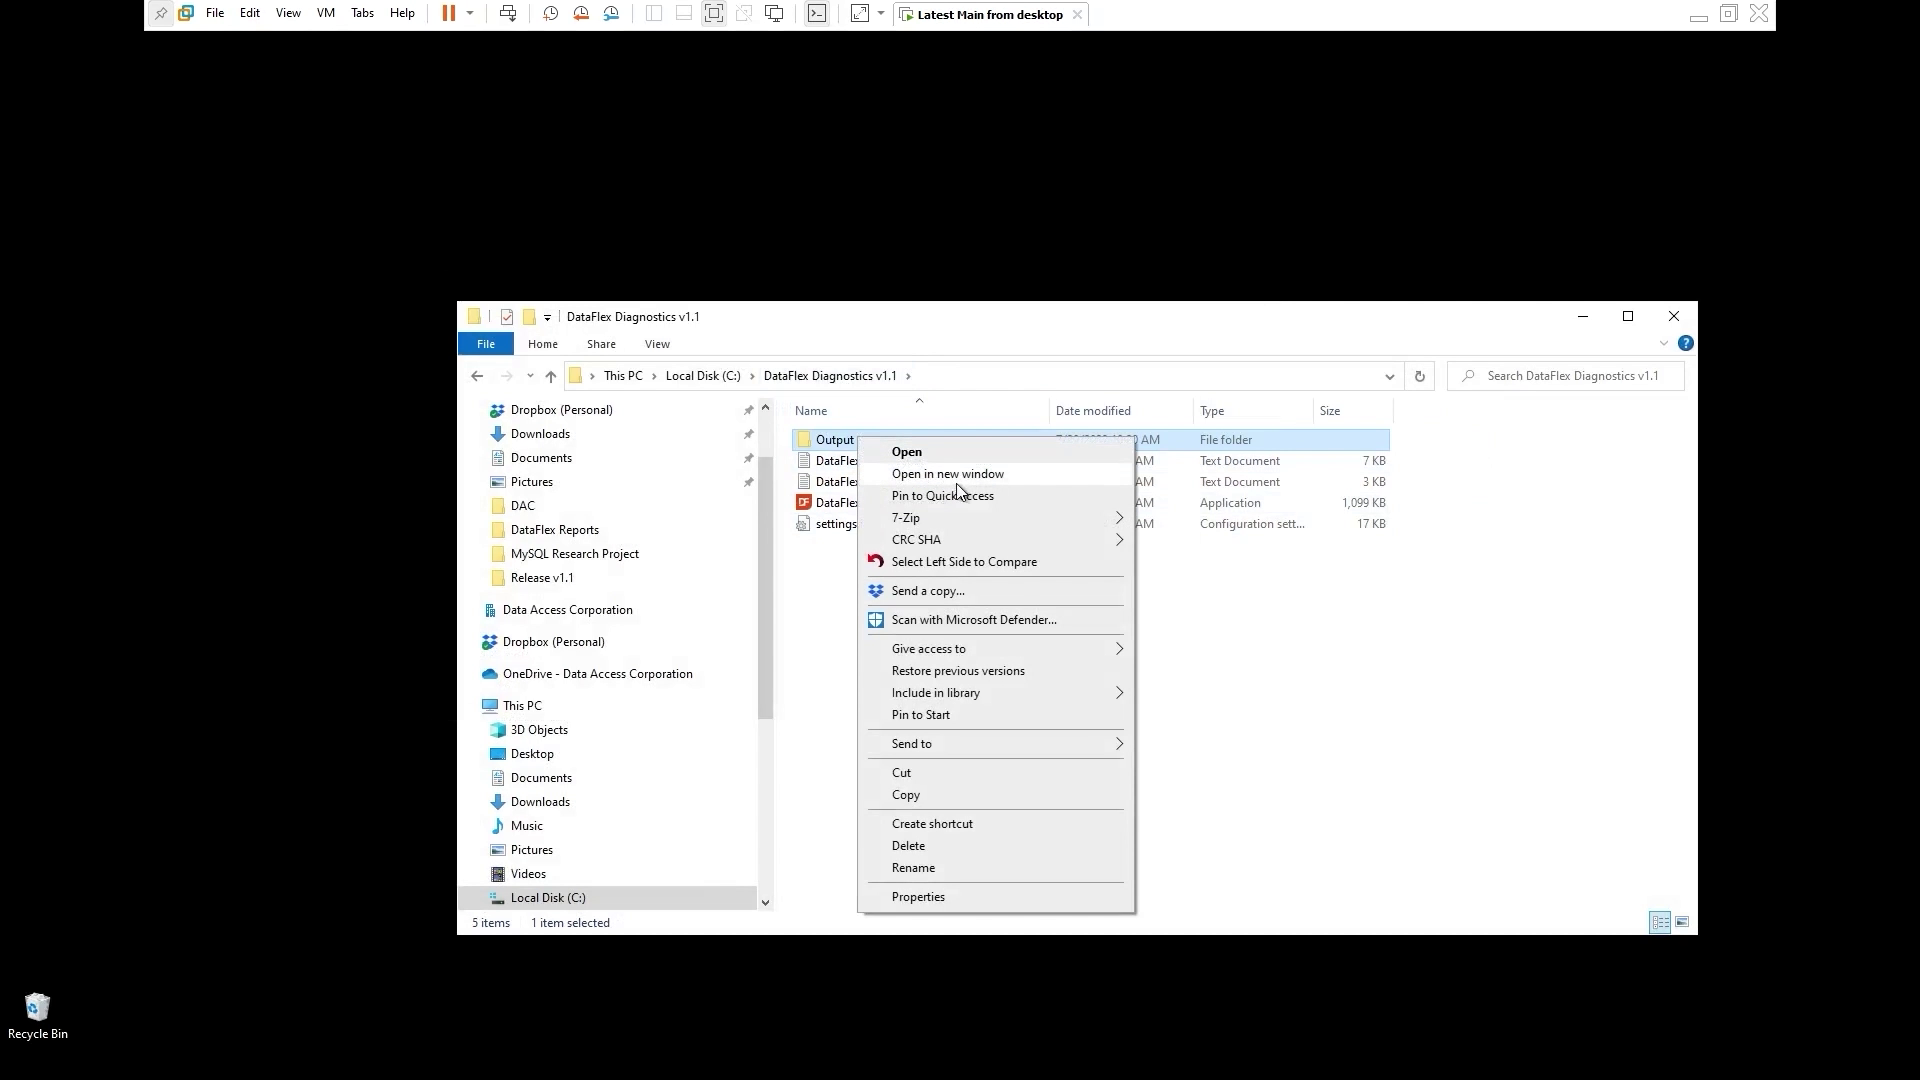Select the Latest Main from desktop tab
Image resolution: width=1920 pixels, height=1080 pixels.
pos(990,15)
